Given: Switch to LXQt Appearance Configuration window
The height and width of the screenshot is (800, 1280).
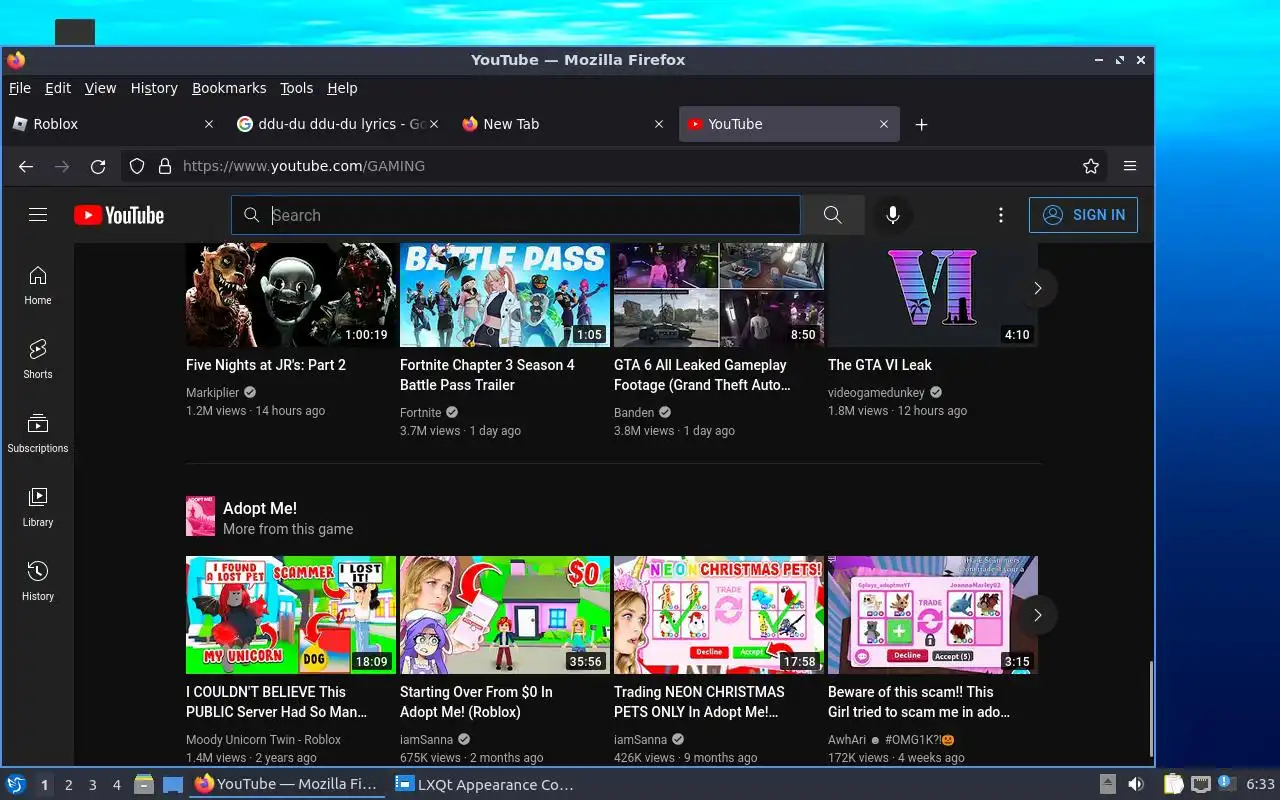Looking at the screenshot, I should [x=486, y=784].
